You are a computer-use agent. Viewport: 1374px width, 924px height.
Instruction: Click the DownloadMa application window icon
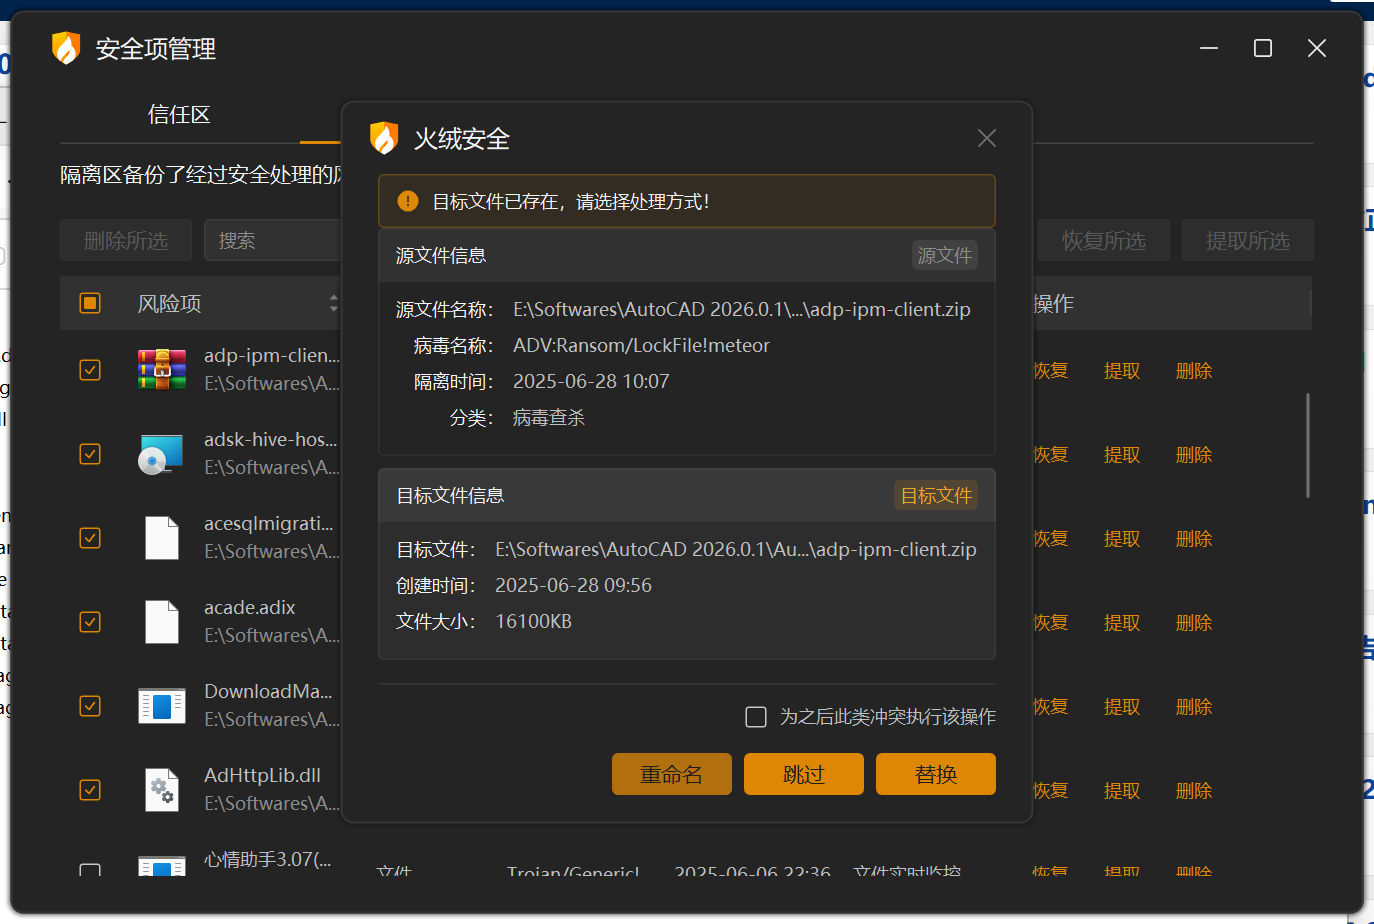(162, 706)
